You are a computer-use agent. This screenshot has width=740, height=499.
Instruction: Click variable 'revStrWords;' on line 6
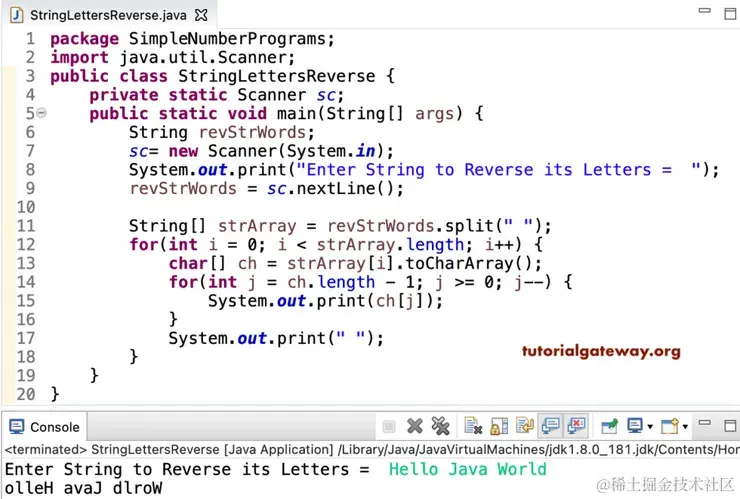pos(257,132)
